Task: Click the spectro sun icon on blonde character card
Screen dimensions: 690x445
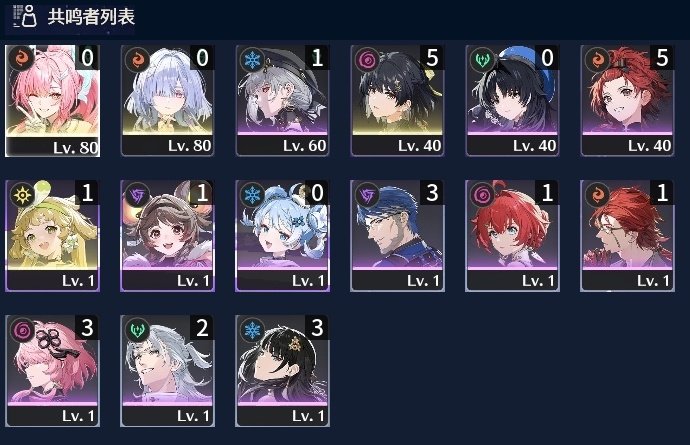Action: click(x=22, y=195)
